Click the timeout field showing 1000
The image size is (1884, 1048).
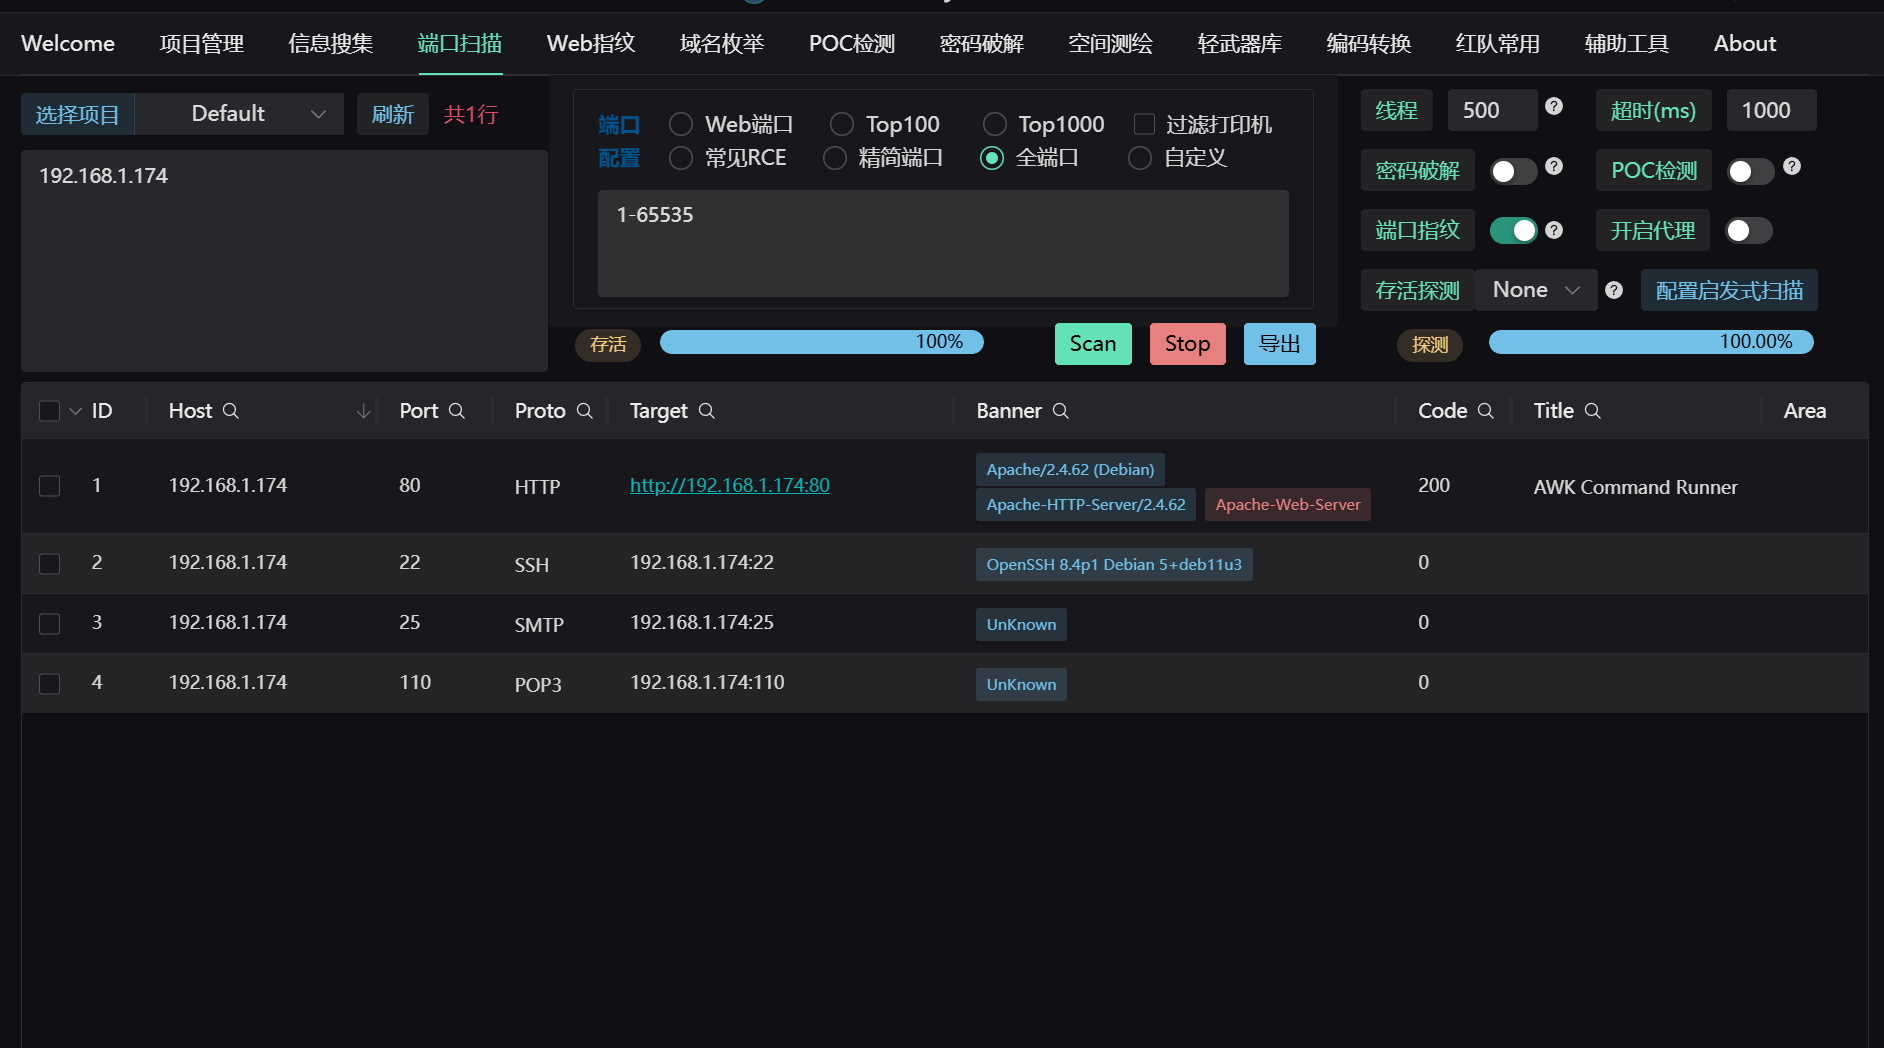1771,110
